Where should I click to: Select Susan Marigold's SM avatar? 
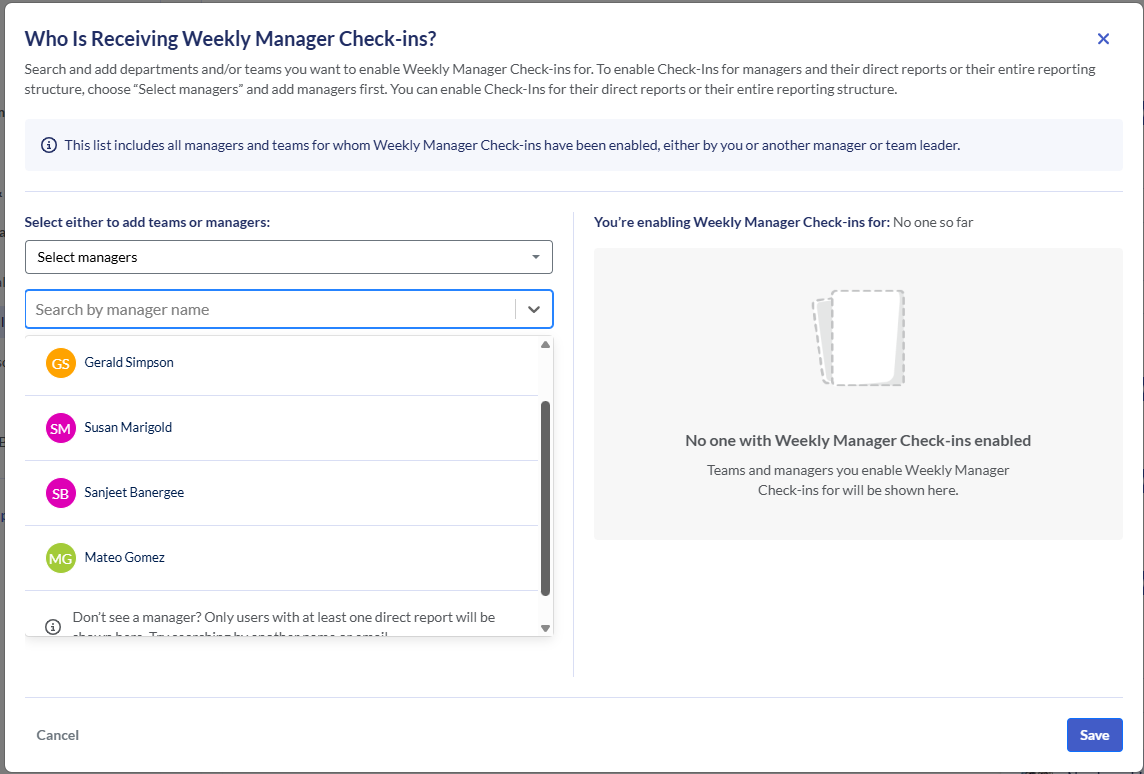61,427
